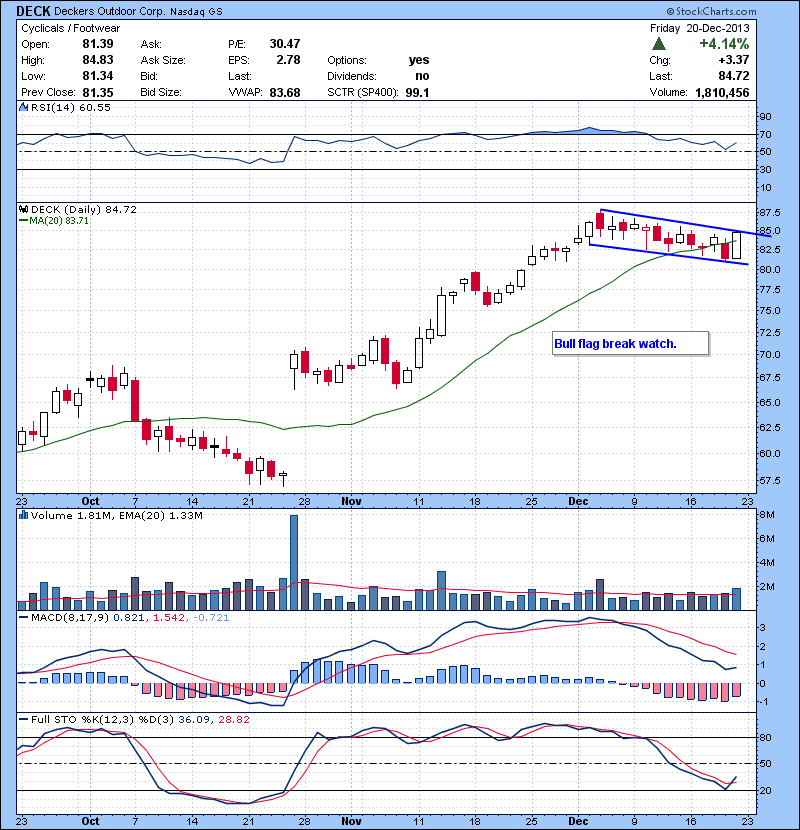Click the P/E value 30.47

[285, 44]
